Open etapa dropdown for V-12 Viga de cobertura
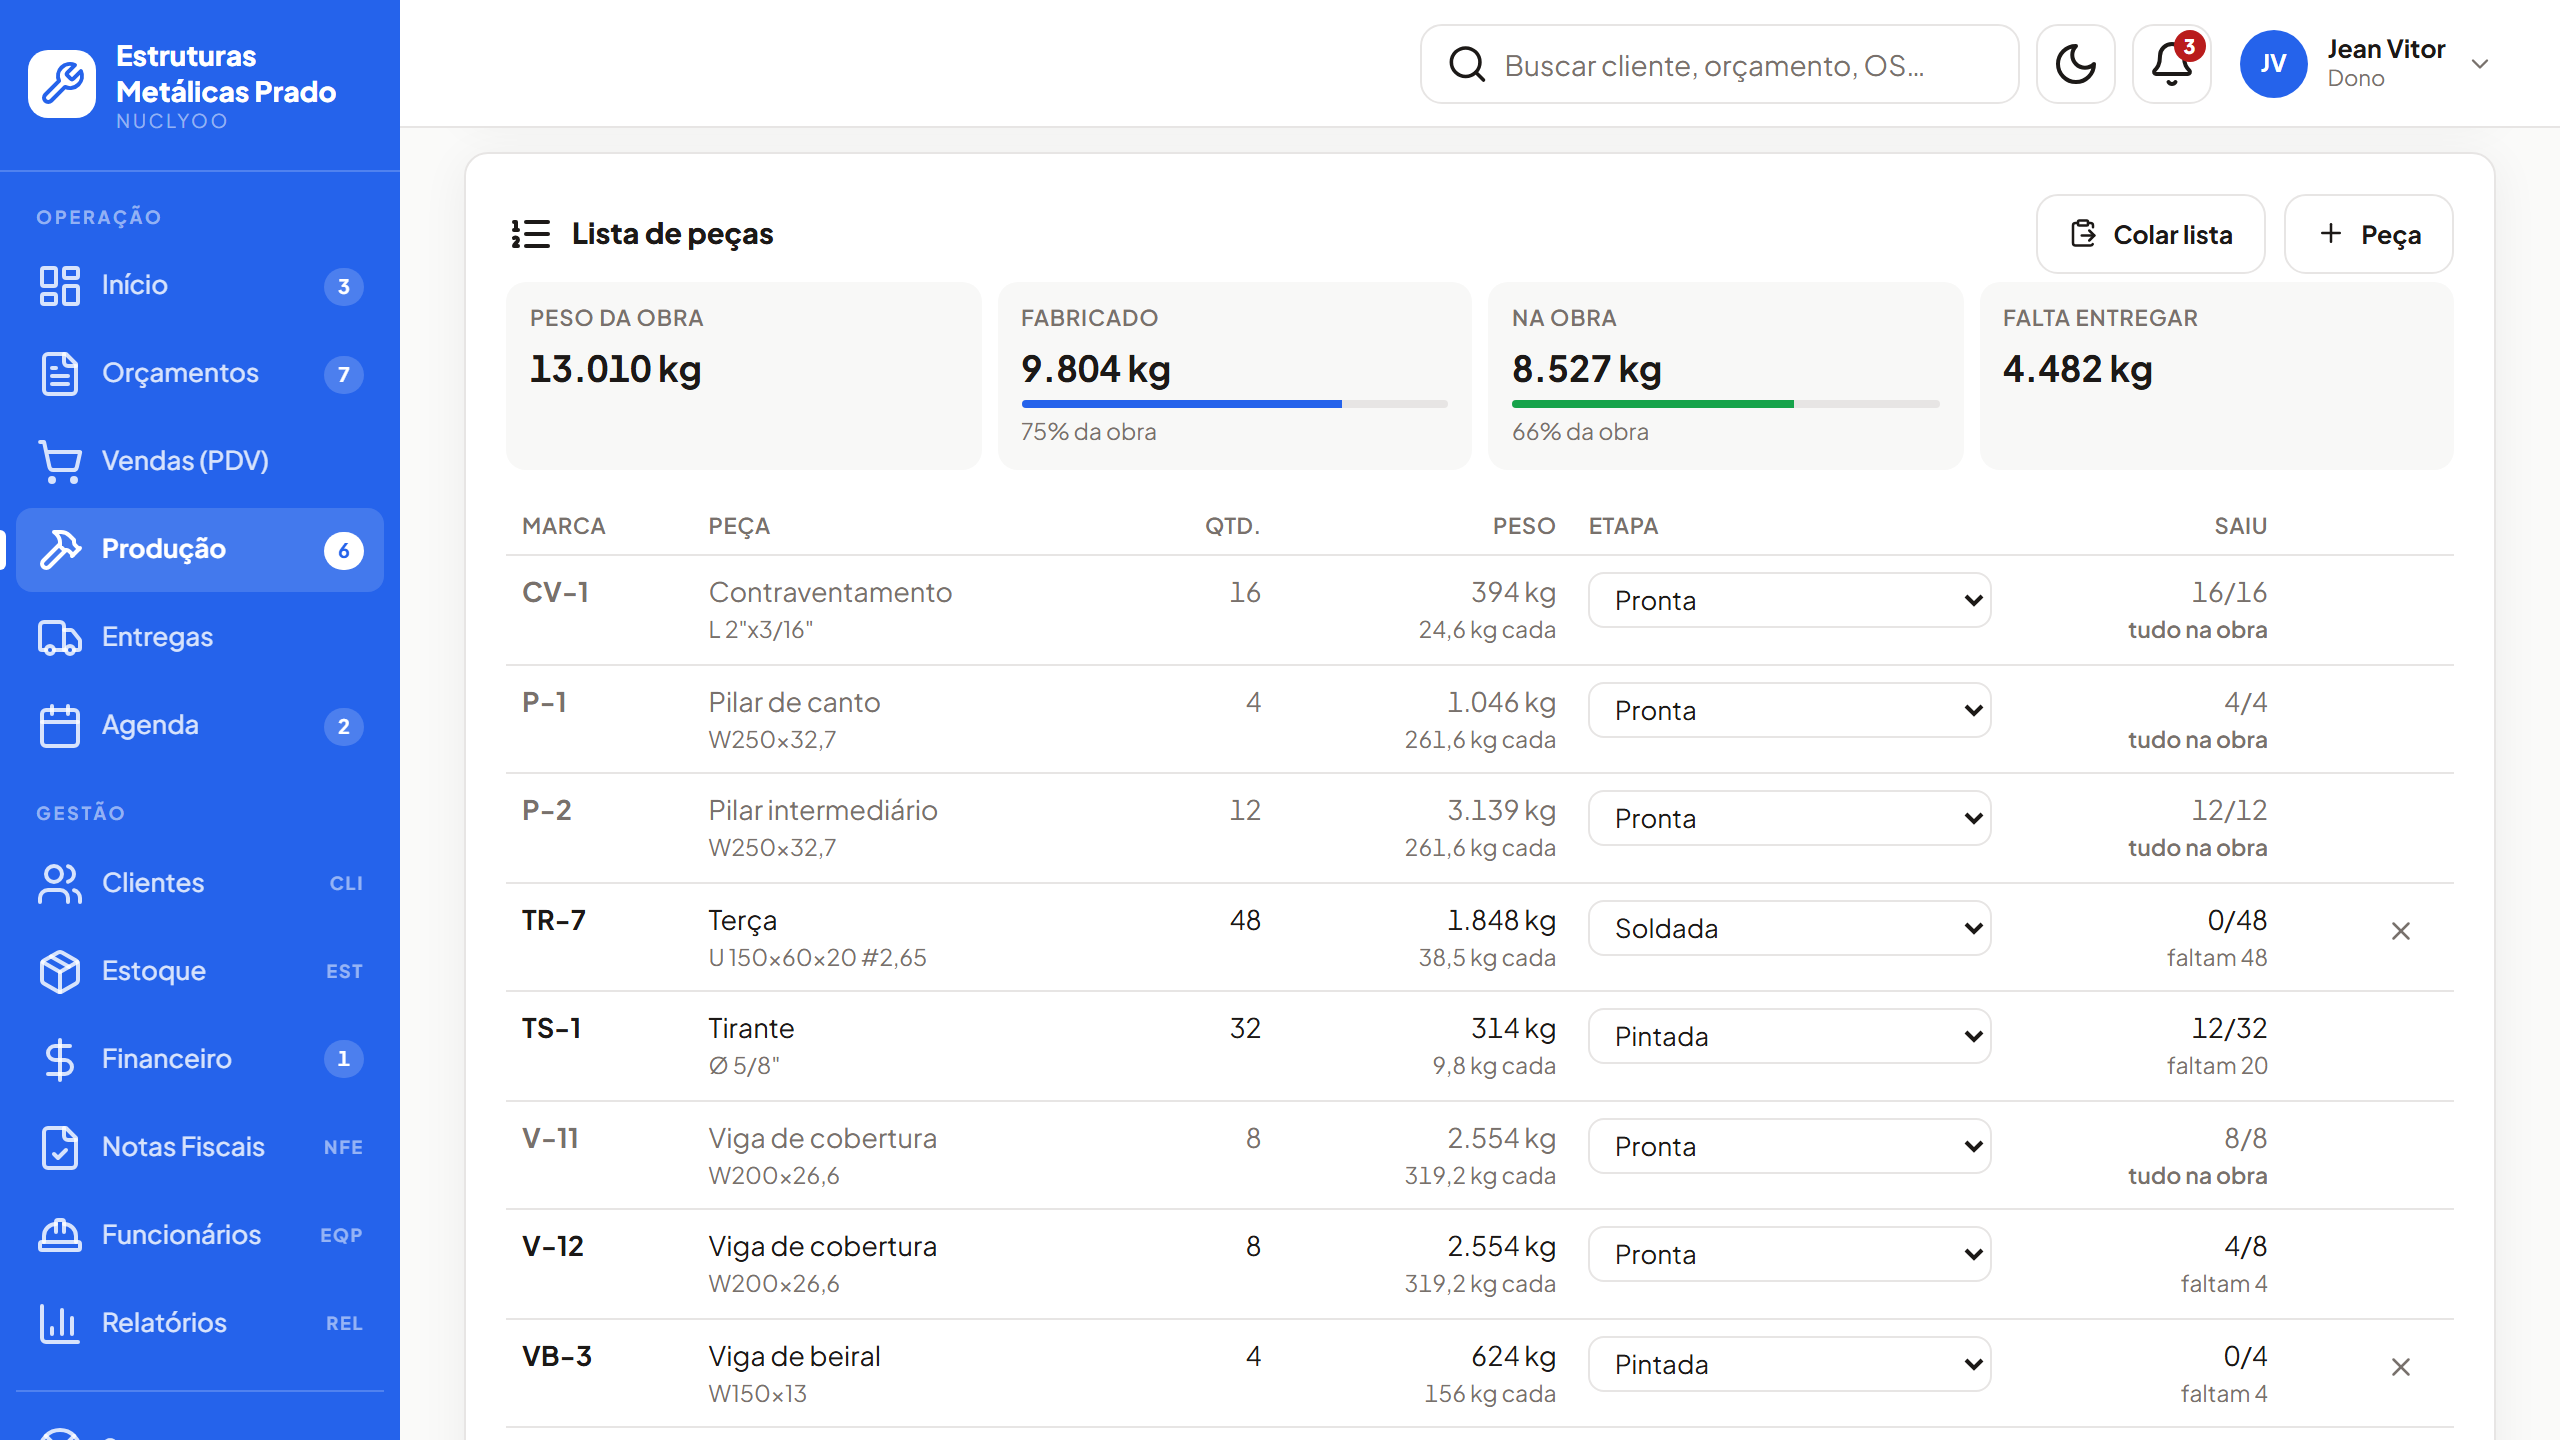Screen dimensions: 2560x1440 point(1789,1254)
